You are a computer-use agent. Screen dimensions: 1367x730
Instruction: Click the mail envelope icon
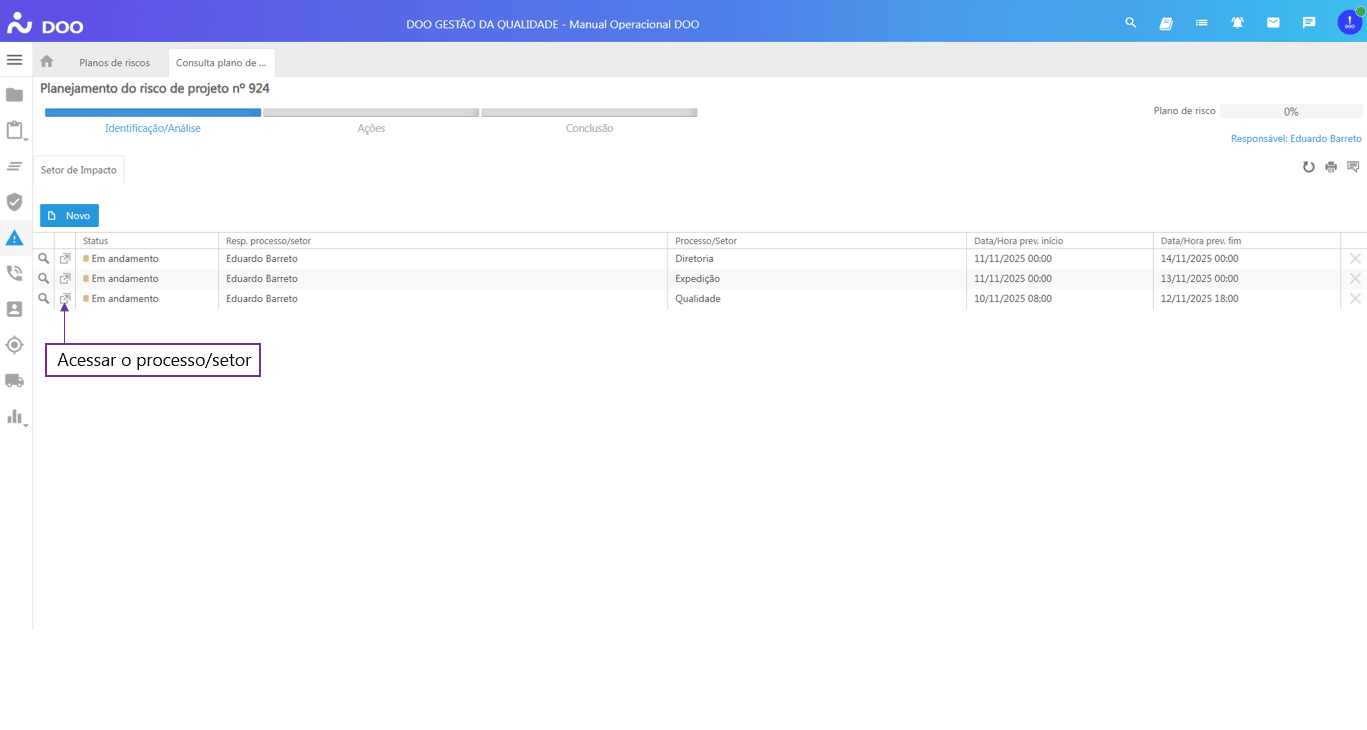(1273, 23)
